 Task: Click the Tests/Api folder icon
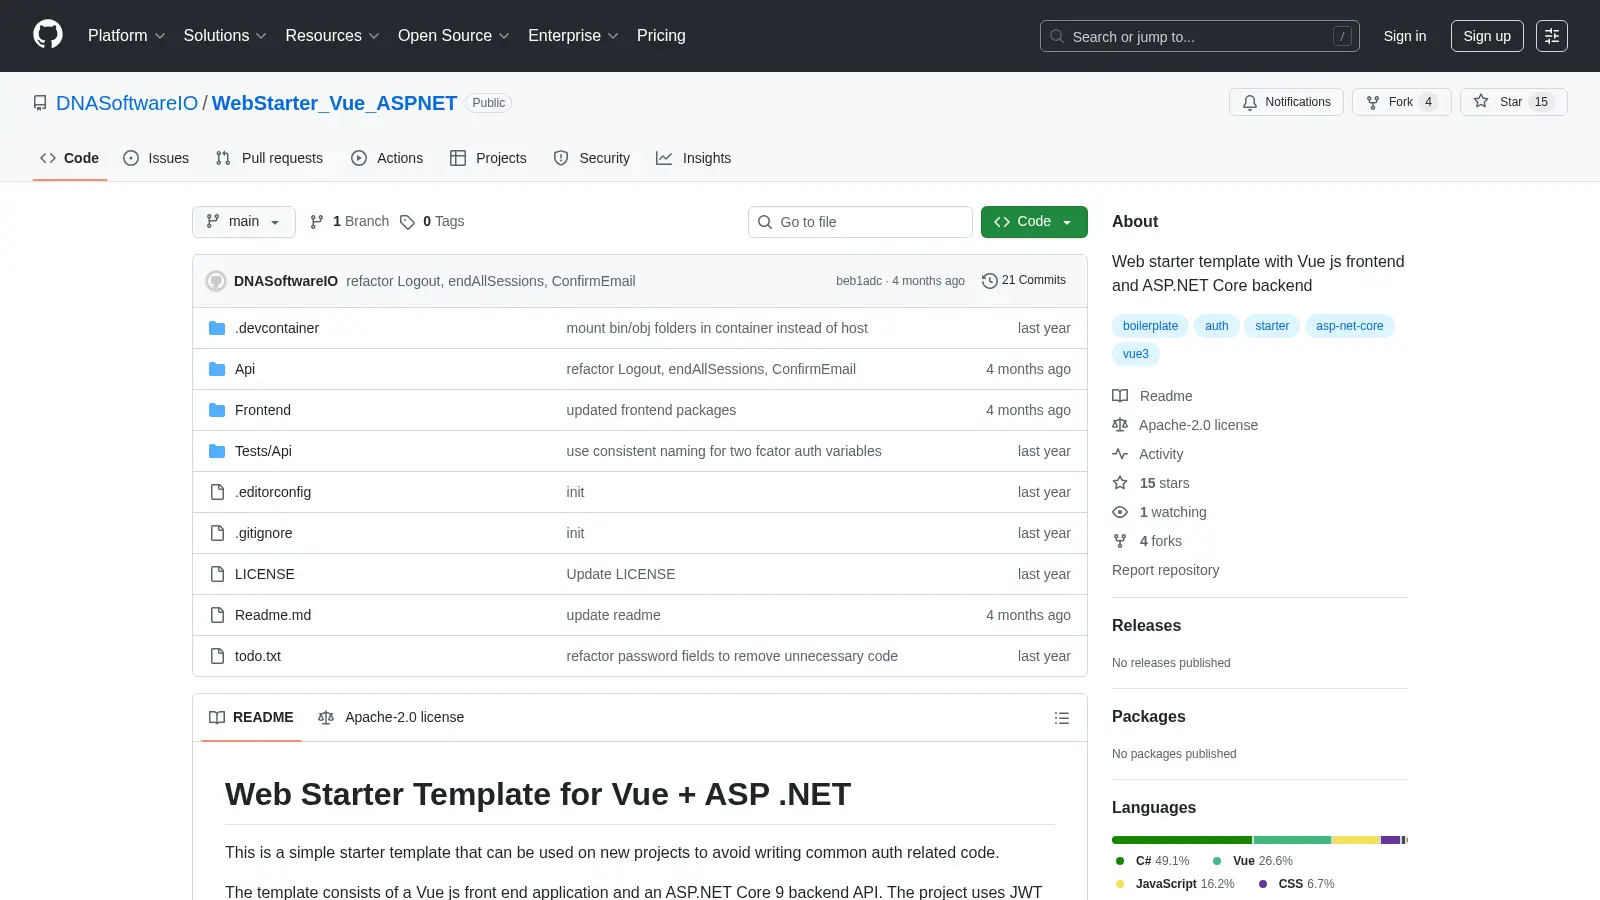[217, 451]
